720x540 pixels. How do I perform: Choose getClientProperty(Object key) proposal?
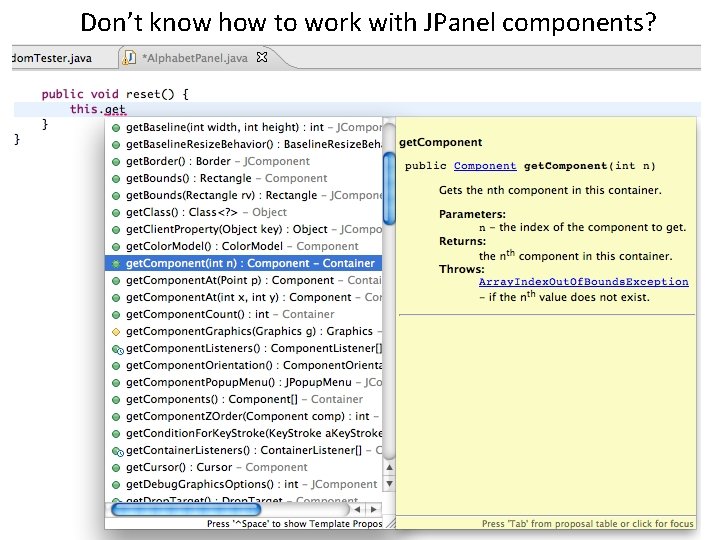click(243, 229)
